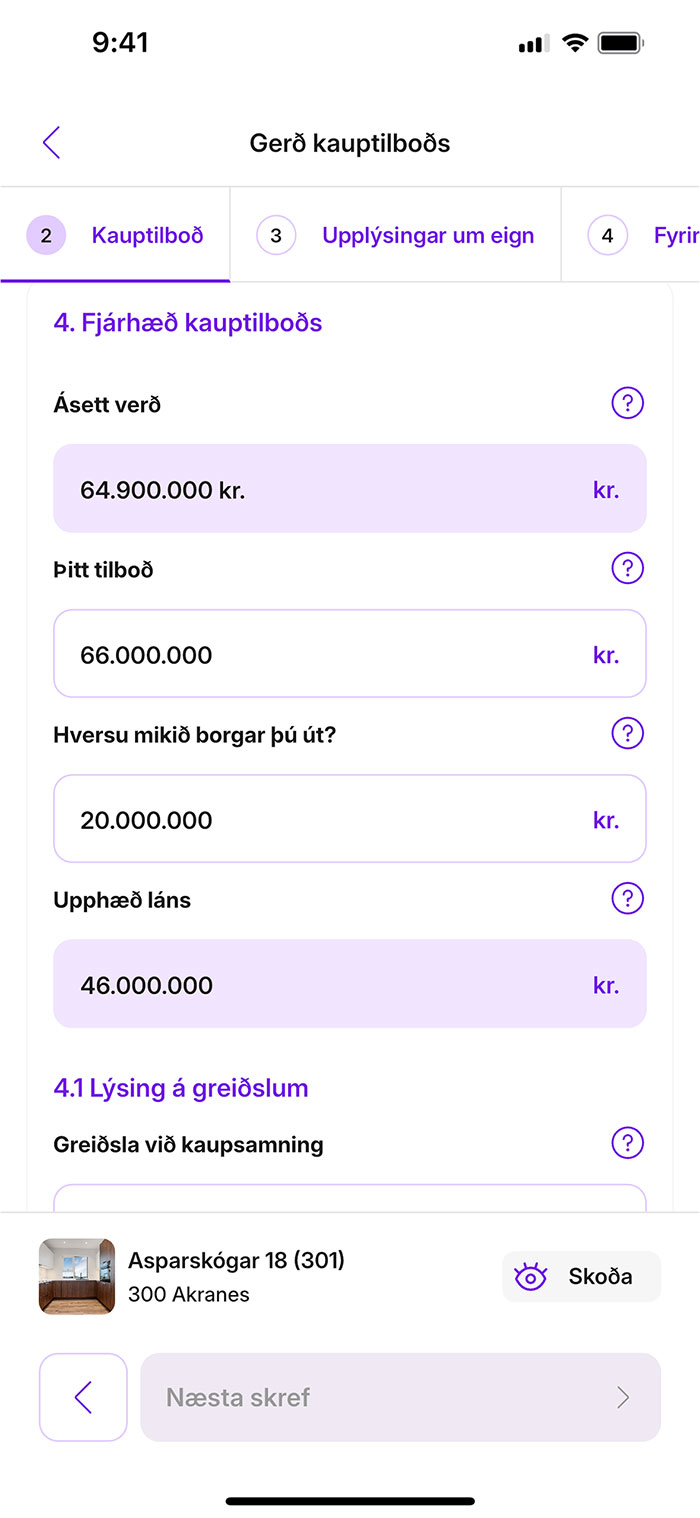Open help icon for Ásett verð

click(x=627, y=404)
